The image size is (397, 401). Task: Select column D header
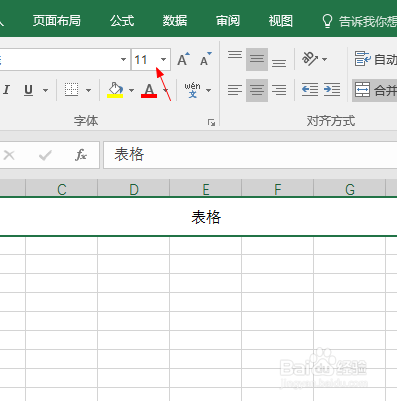click(134, 189)
